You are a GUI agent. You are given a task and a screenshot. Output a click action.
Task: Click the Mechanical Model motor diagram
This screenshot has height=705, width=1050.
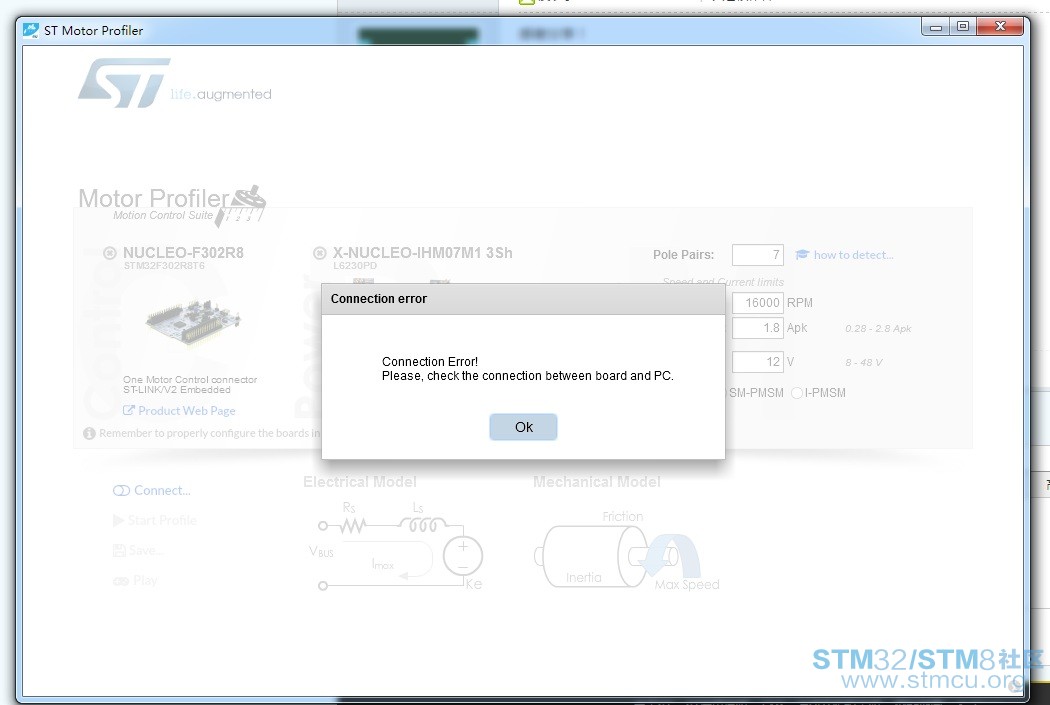click(x=626, y=552)
